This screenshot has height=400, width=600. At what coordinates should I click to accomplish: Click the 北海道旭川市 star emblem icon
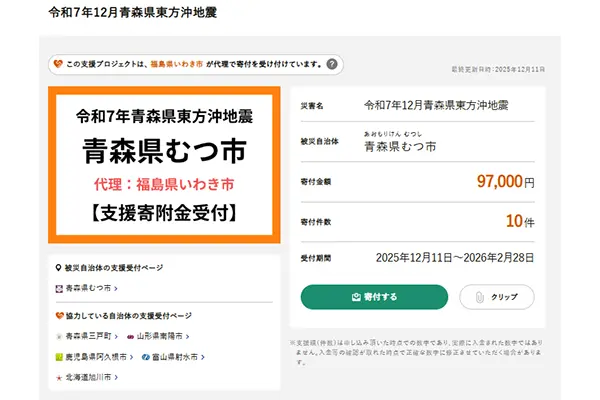pos(59,377)
